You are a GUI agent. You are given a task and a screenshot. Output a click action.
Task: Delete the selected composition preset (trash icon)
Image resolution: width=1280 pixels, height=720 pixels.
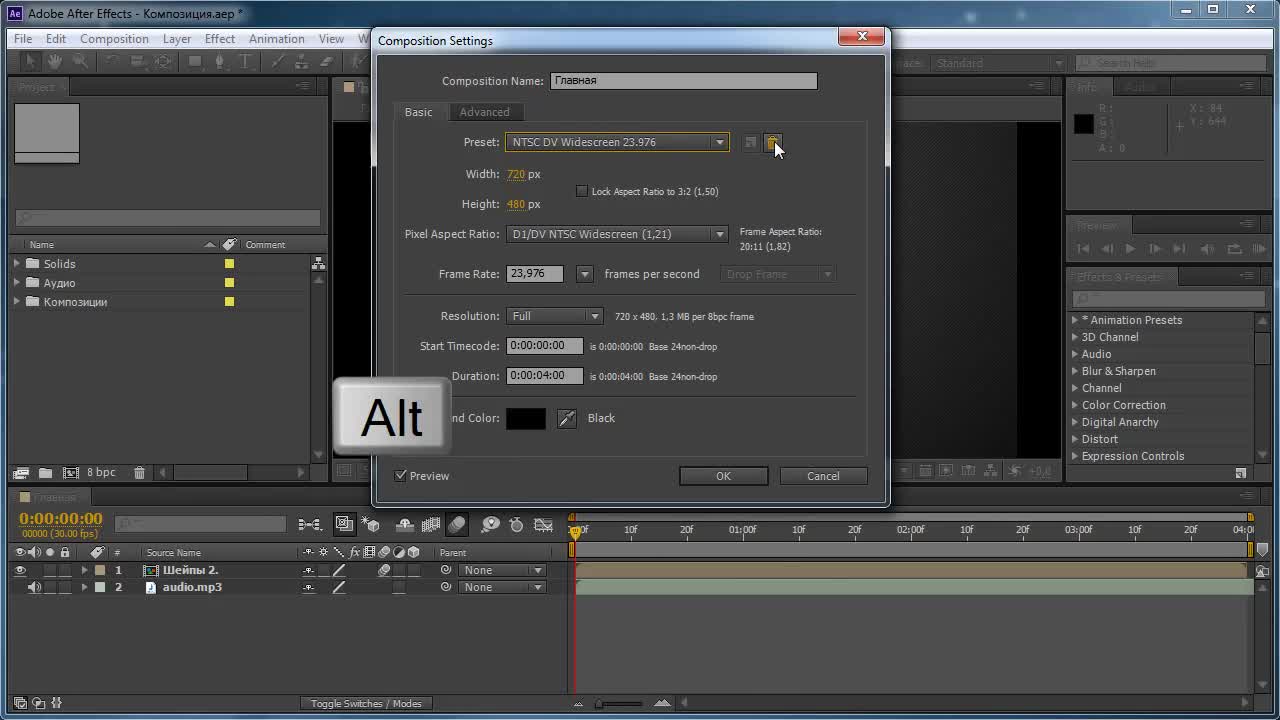click(x=772, y=142)
